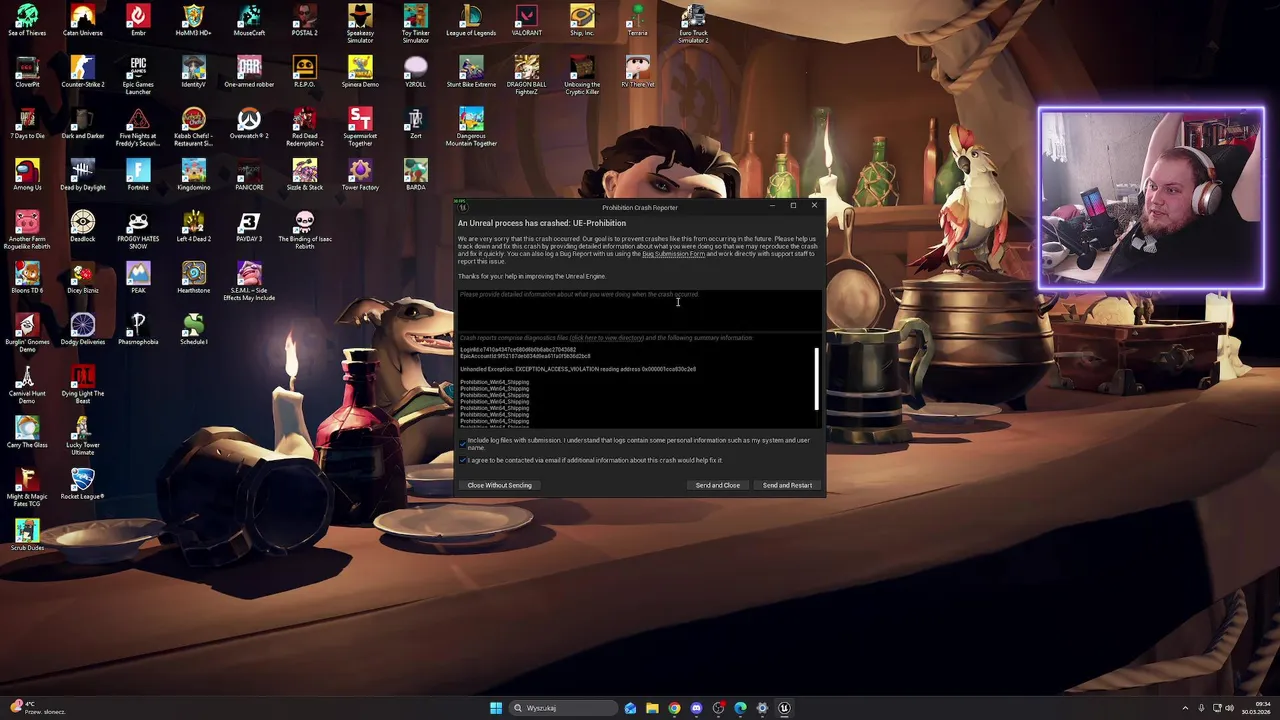This screenshot has width=1280, height=720.
Task: Uncheck agree to be contacted via email
Action: [x=463, y=460]
